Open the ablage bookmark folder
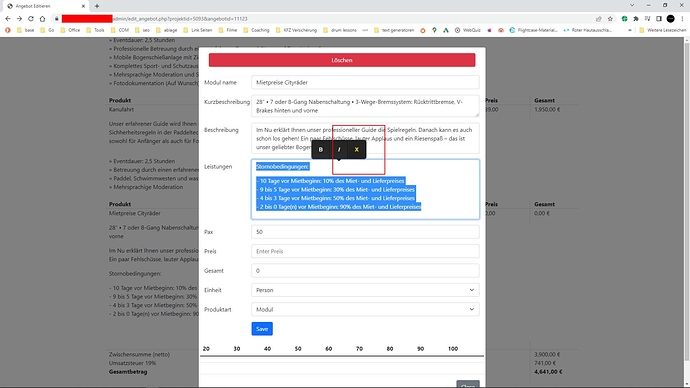The height and width of the screenshot is (388, 690). pos(166,30)
